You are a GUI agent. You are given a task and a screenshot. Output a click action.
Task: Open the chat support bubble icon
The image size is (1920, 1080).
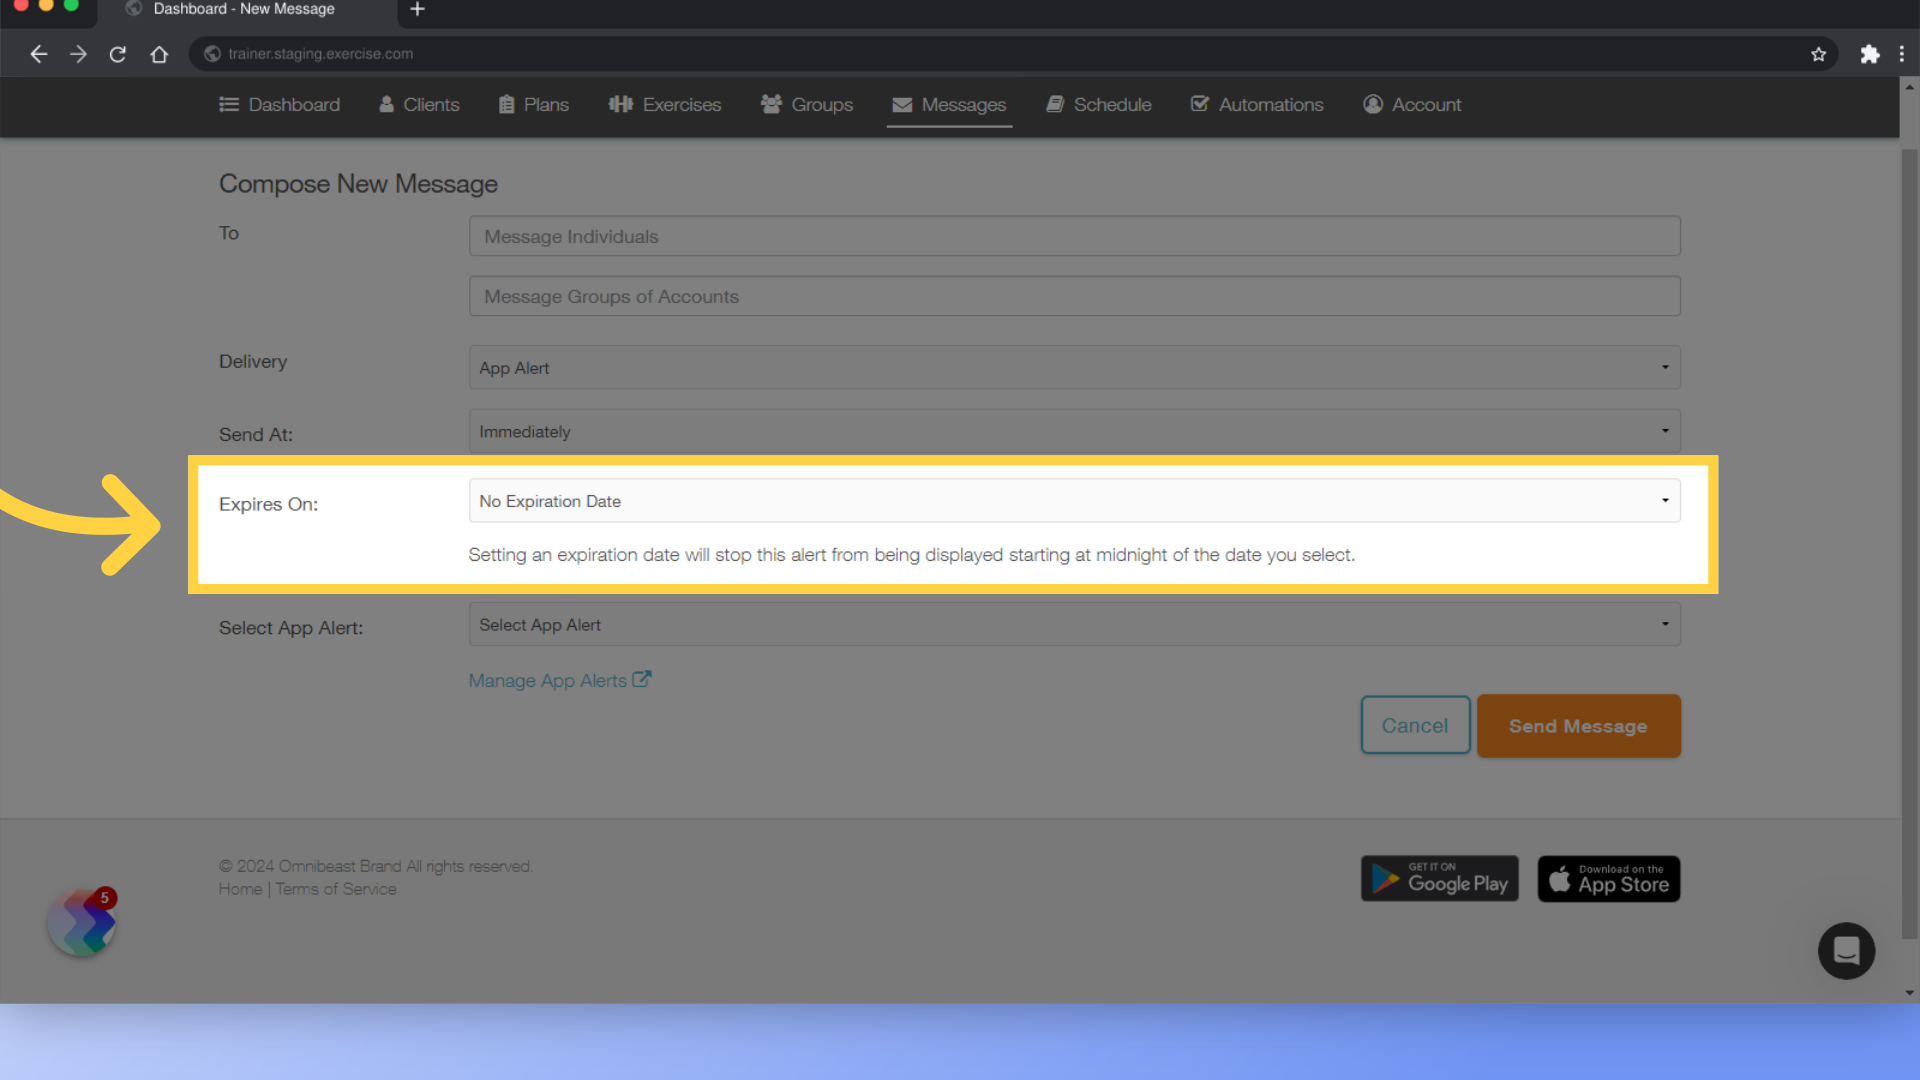[x=1846, y=950]
